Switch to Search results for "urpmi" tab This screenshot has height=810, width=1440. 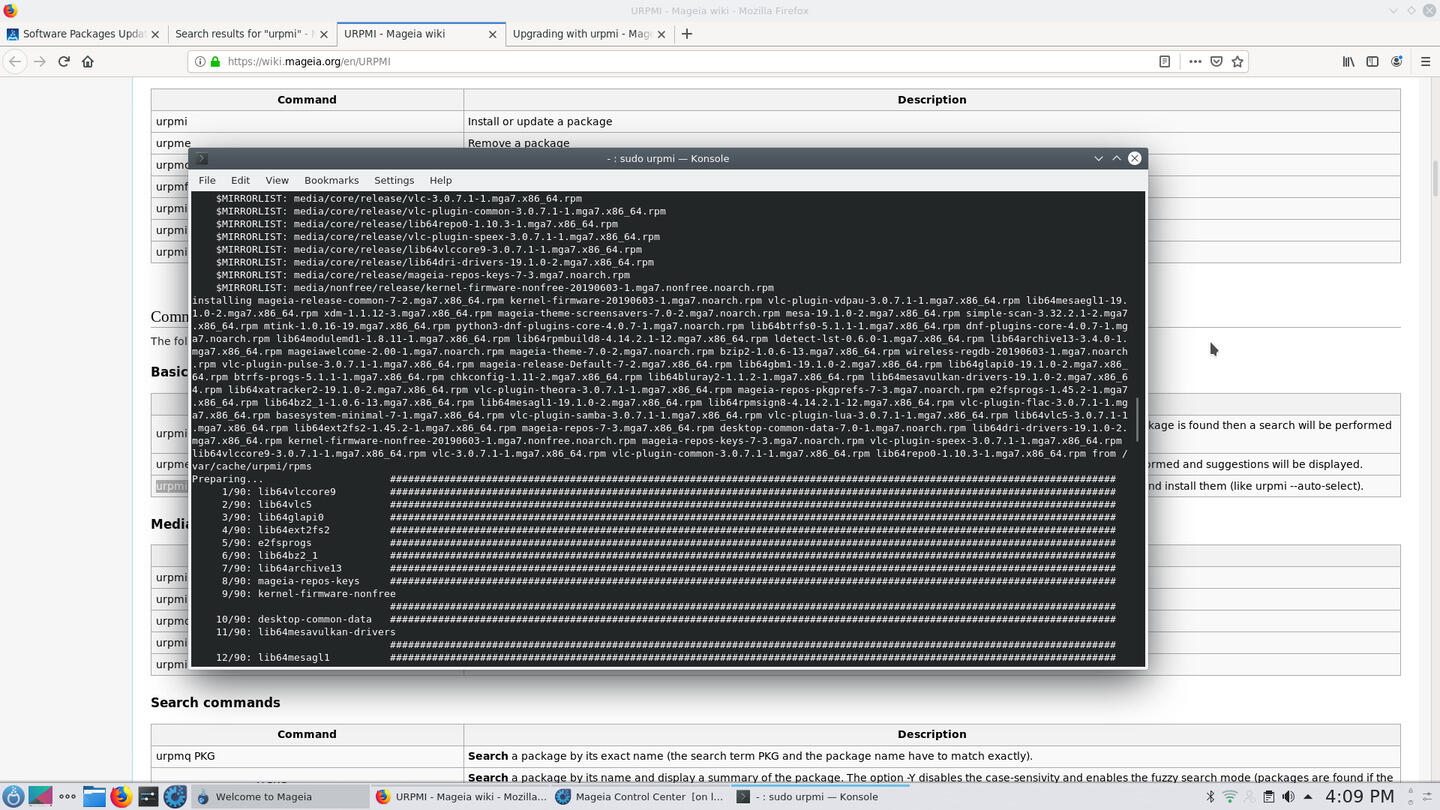pyautogui.click(x=250, y=33)
